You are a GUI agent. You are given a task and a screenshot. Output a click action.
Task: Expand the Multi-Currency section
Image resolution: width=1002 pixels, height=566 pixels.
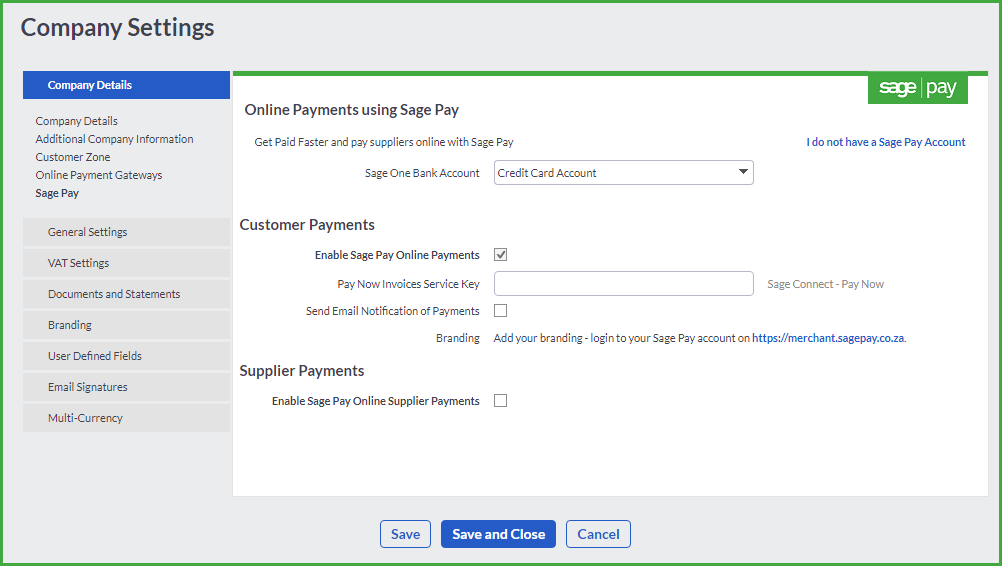127,418
